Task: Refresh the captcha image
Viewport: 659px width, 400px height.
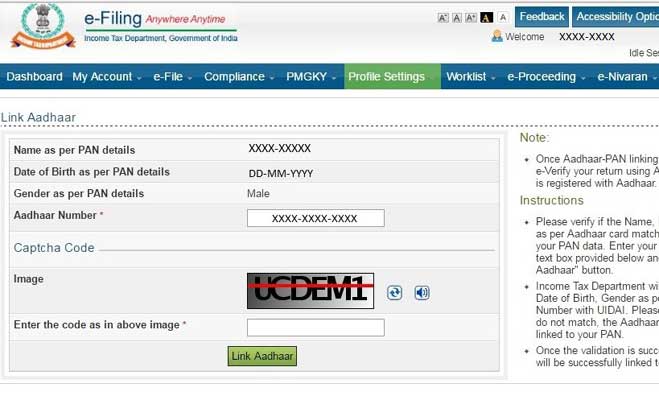Action: (395, 293)
